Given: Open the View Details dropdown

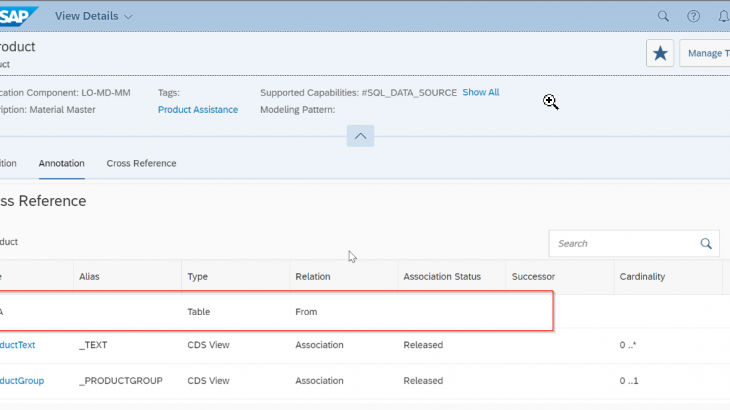Looking at the screenshot, I should [x=94, y=16].
